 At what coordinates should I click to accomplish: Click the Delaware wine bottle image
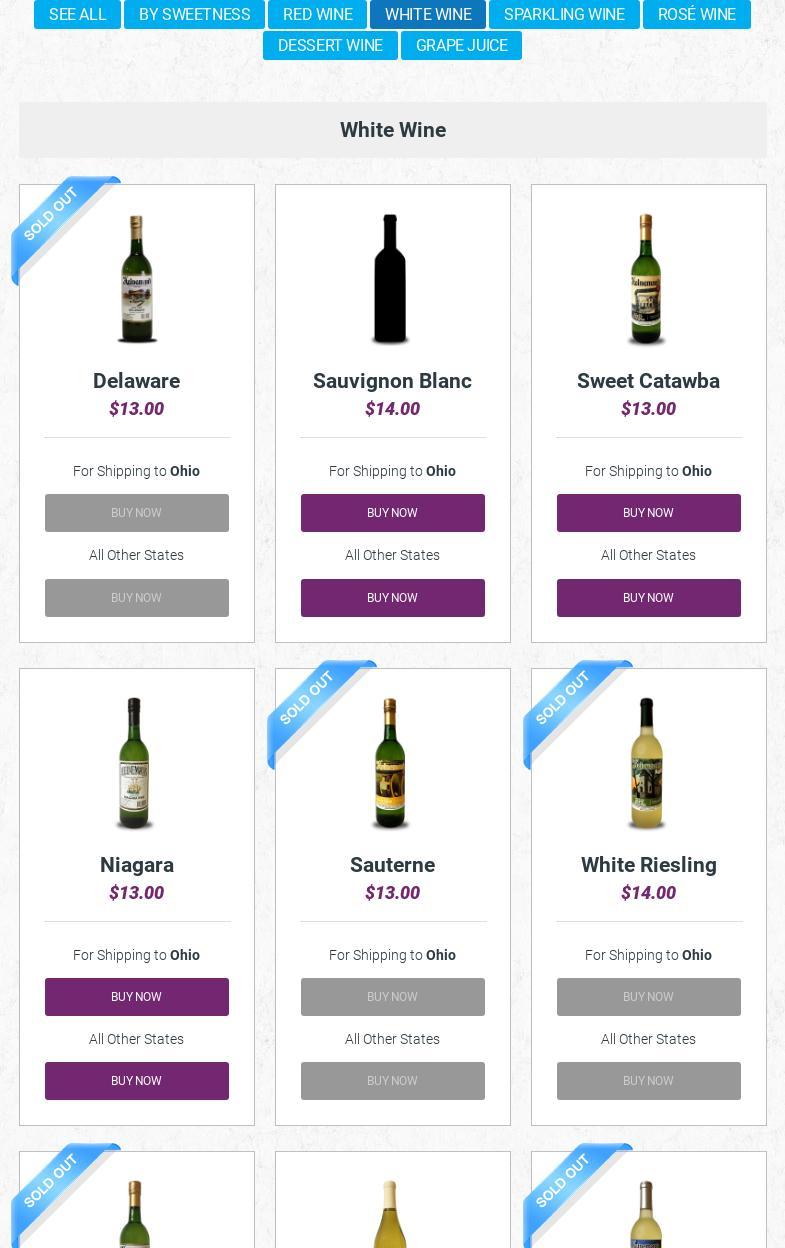coord(137,280)
